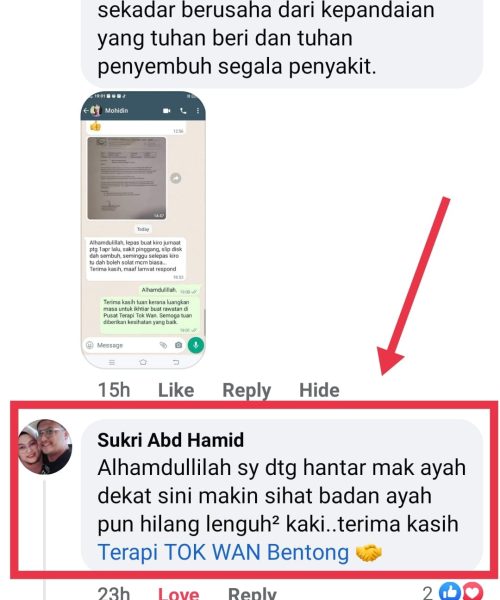This screenshot has height=600, width=500.
Task: Click the red heart reaction icon
Action: pos(473,591)
